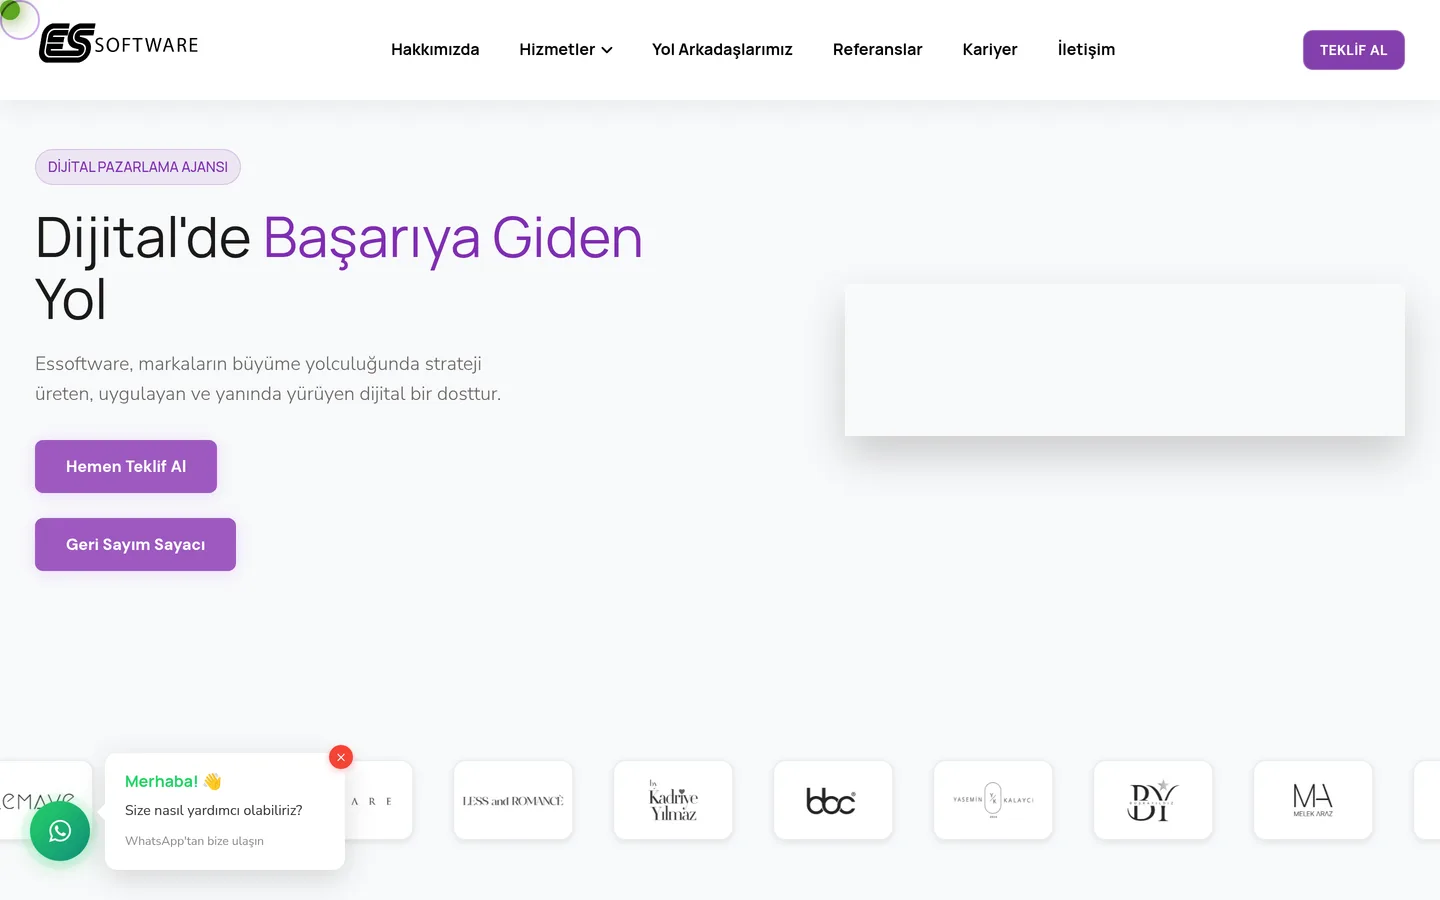Click the paragraph starting with "Essoftware, markaların"
The width and height of the screenshot is (1440, 900).
268,378
